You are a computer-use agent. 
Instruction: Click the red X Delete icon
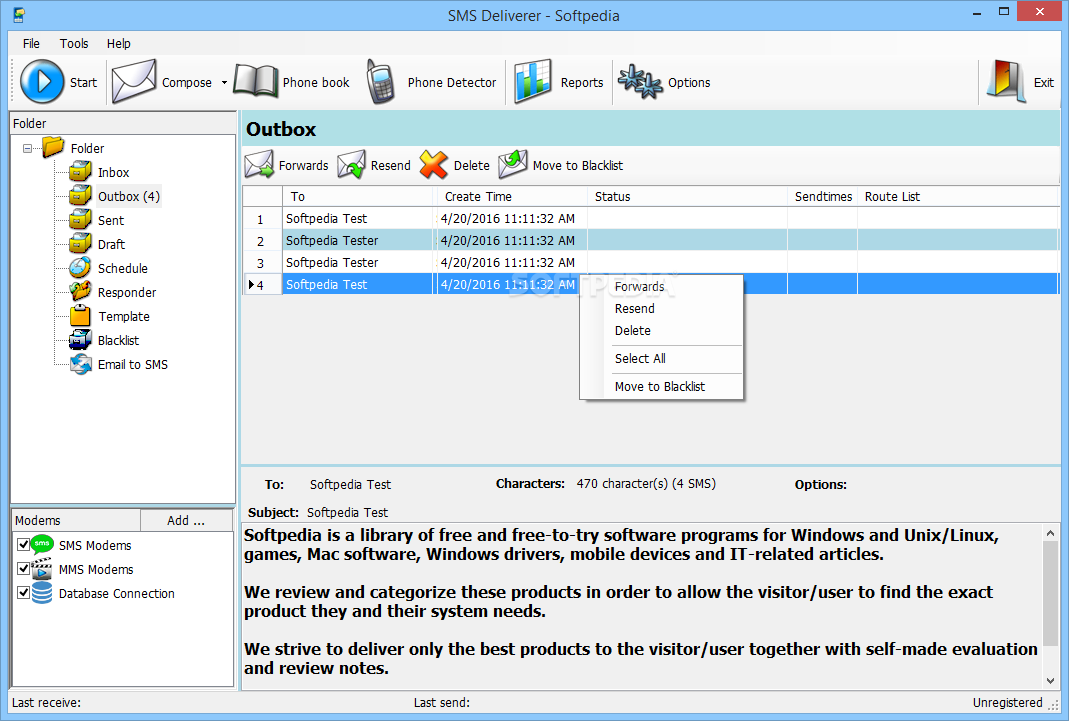coord(434,165)
